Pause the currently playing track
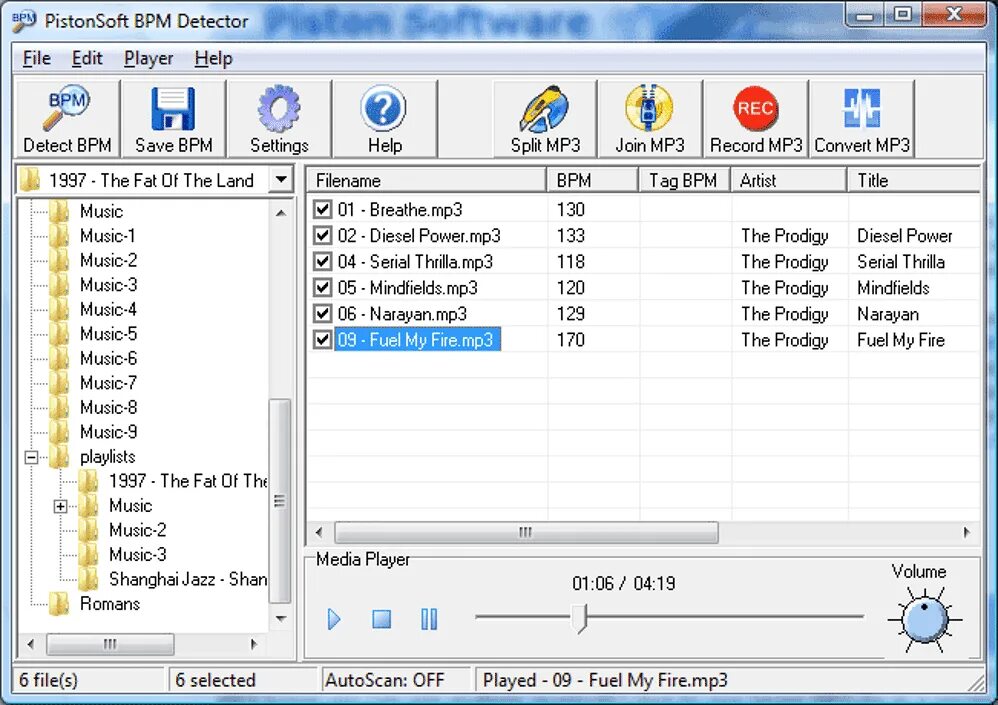 point(428,620)
